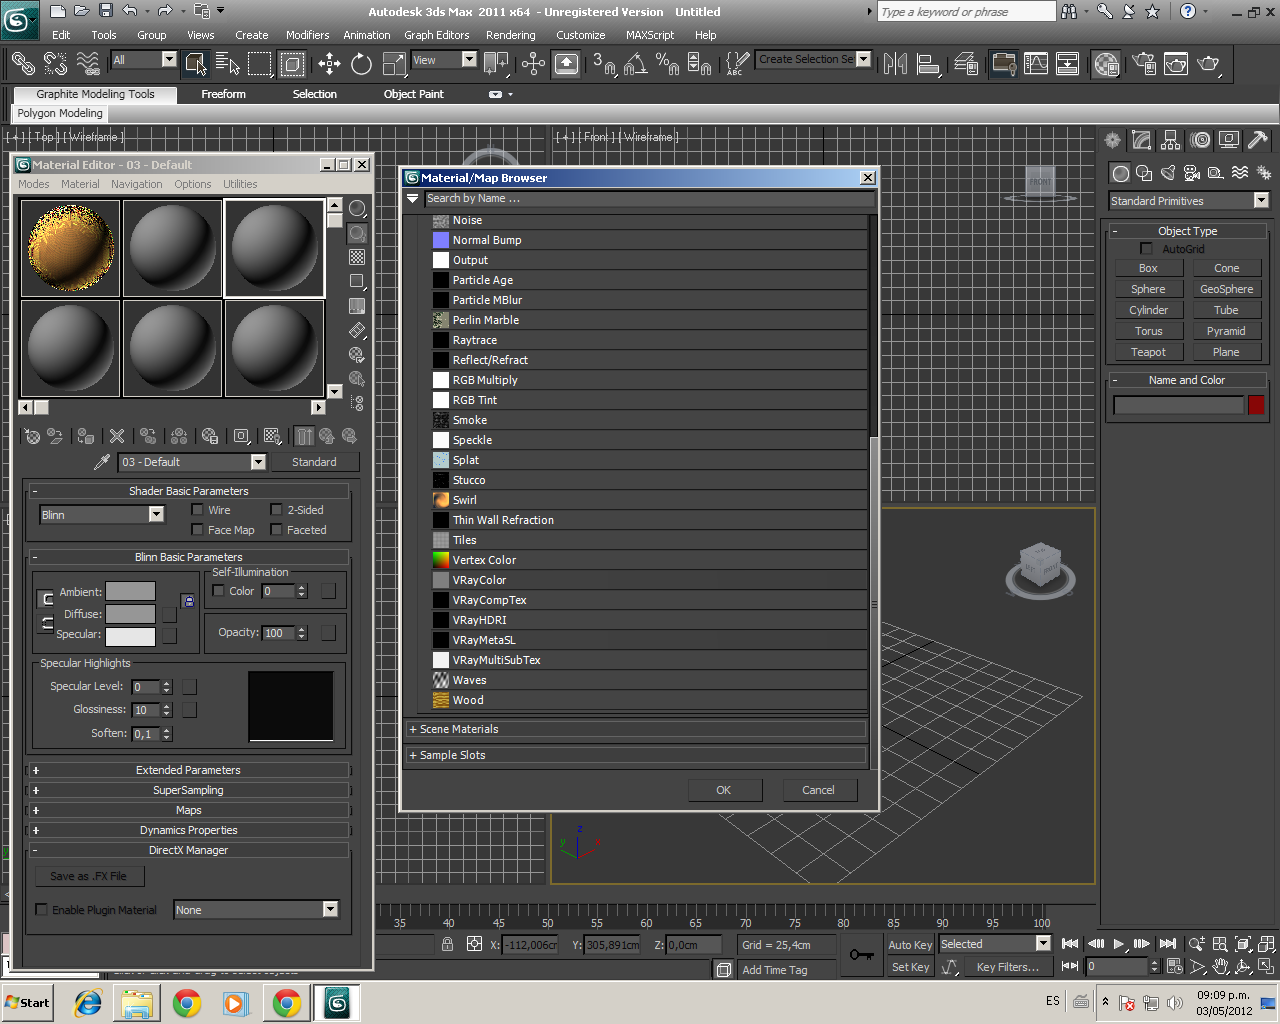Switch to the Hierarchy command panel tab
1280x1024 pixels.
[1170, 140]
